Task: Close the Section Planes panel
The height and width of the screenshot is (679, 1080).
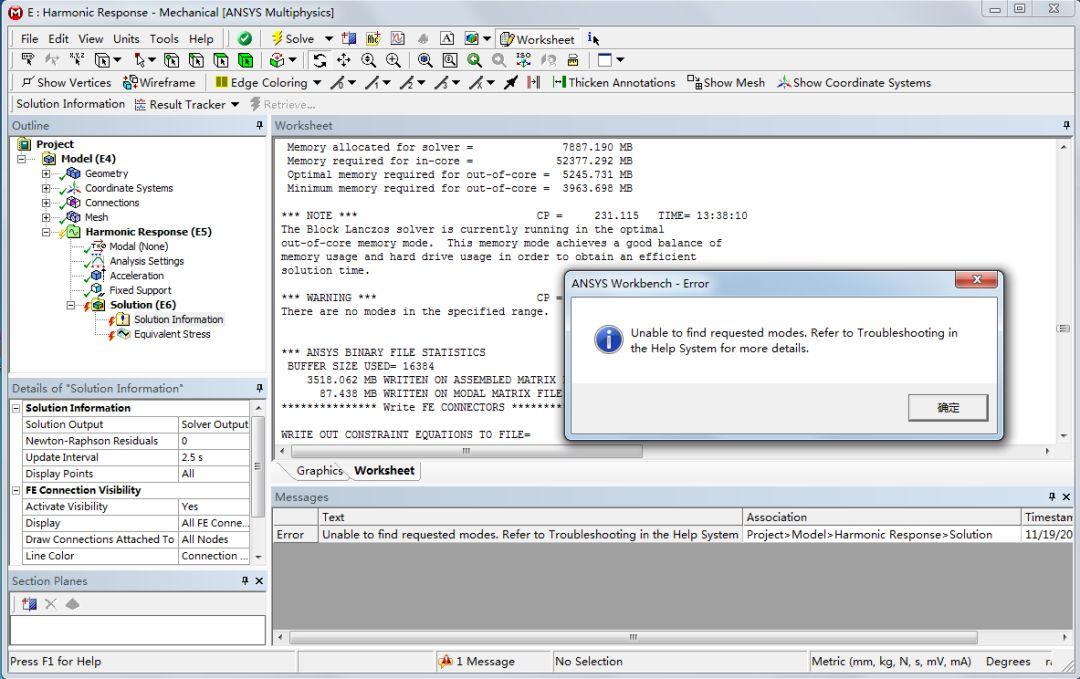Action: pos(259,581)
